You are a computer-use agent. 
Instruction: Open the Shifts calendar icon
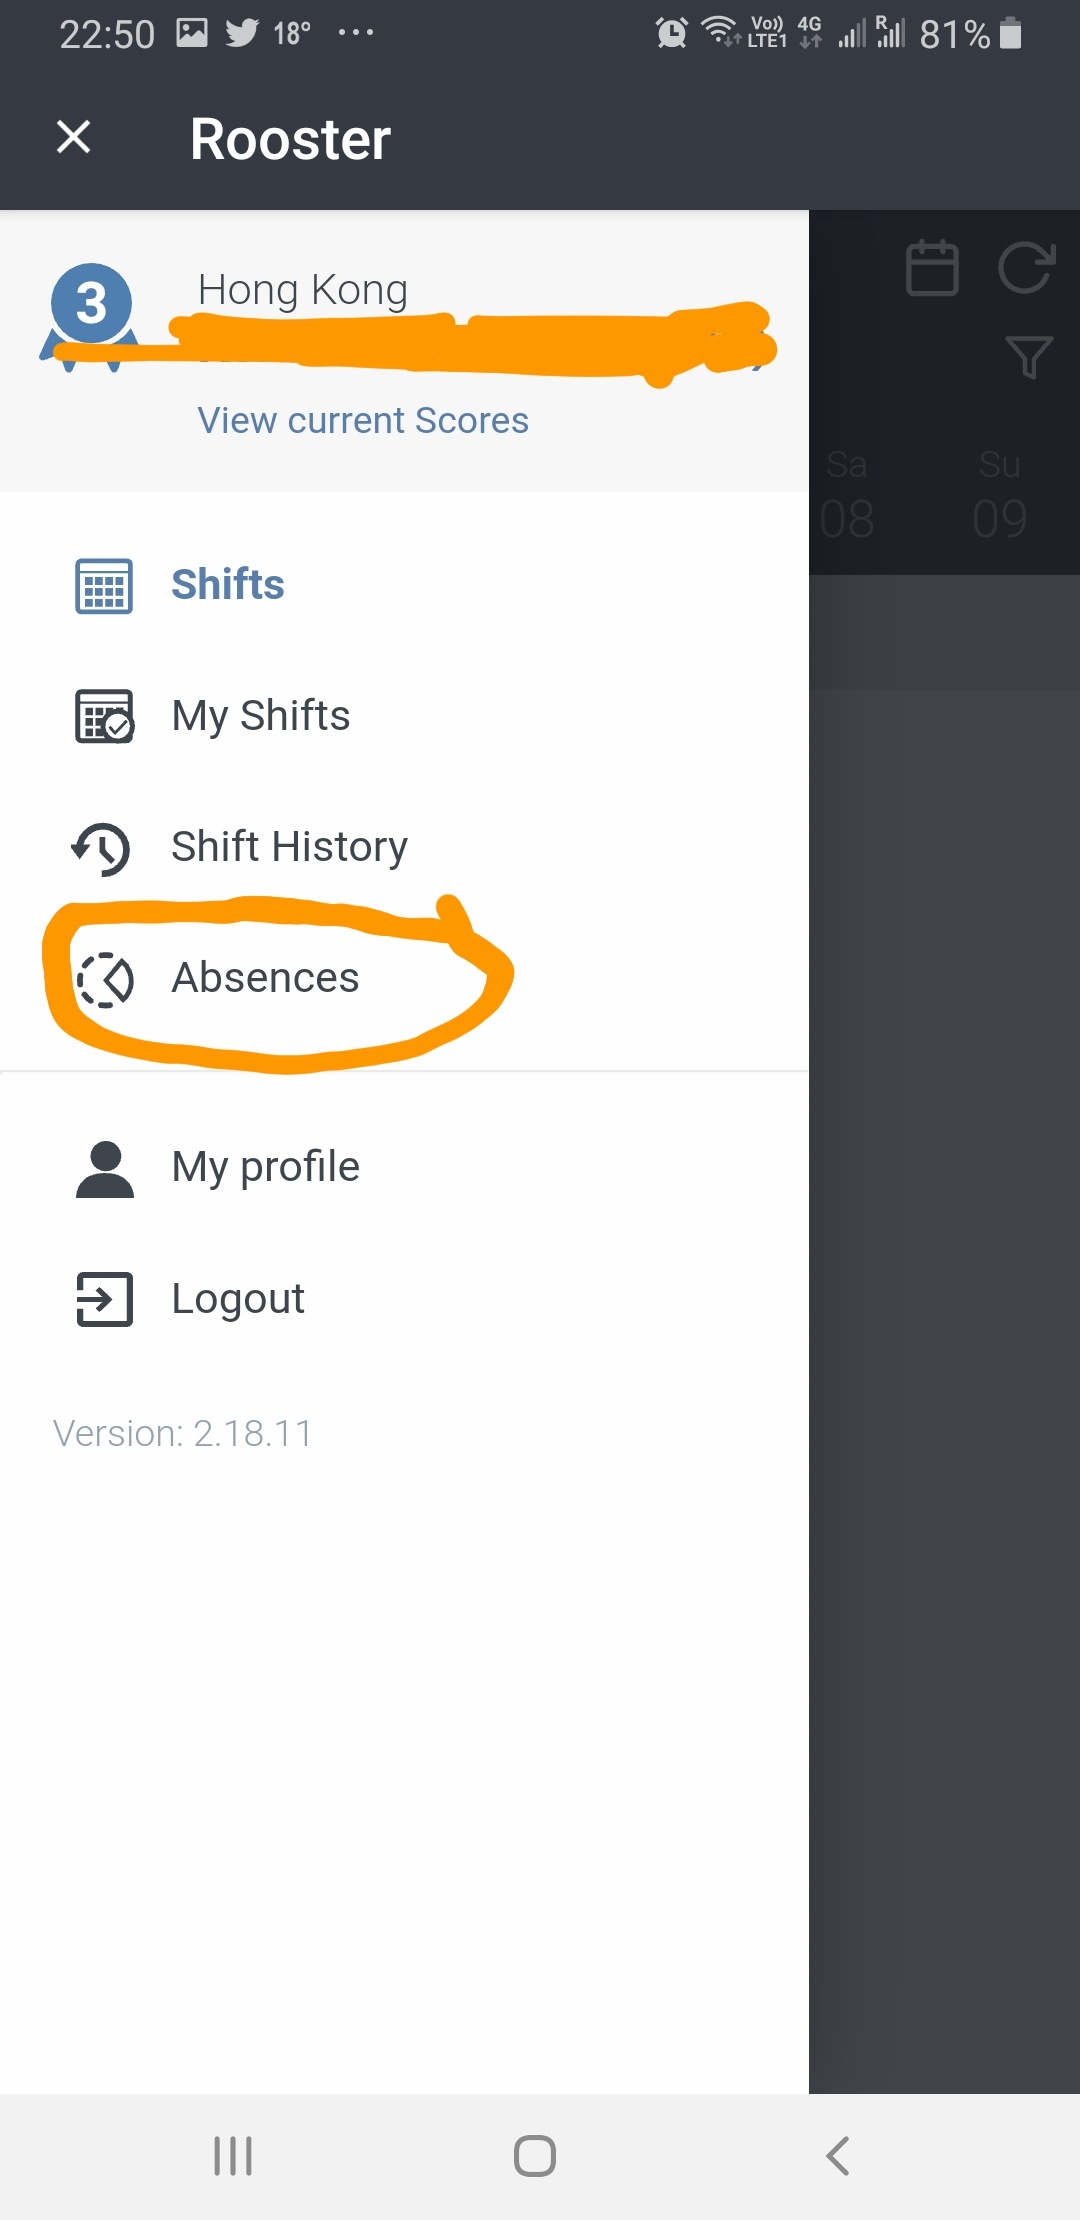pyautogui.click(x=104, y=586)
